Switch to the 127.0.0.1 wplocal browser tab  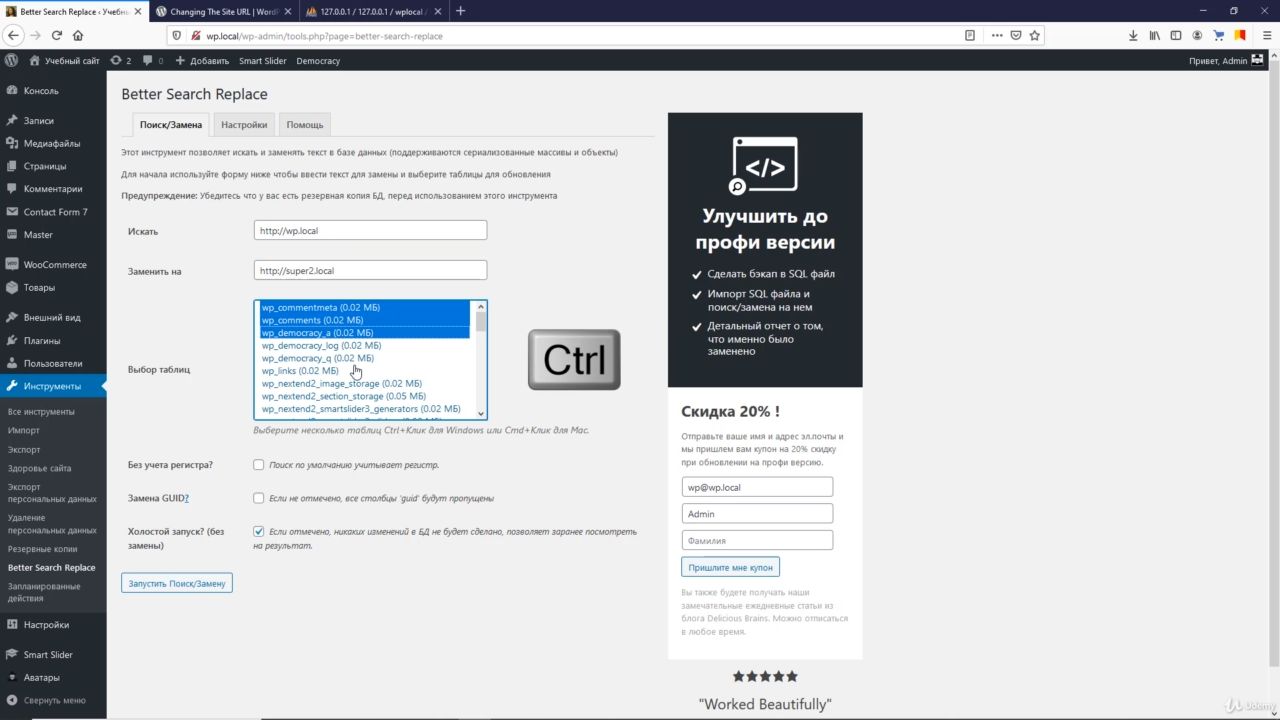coord(373,11)
